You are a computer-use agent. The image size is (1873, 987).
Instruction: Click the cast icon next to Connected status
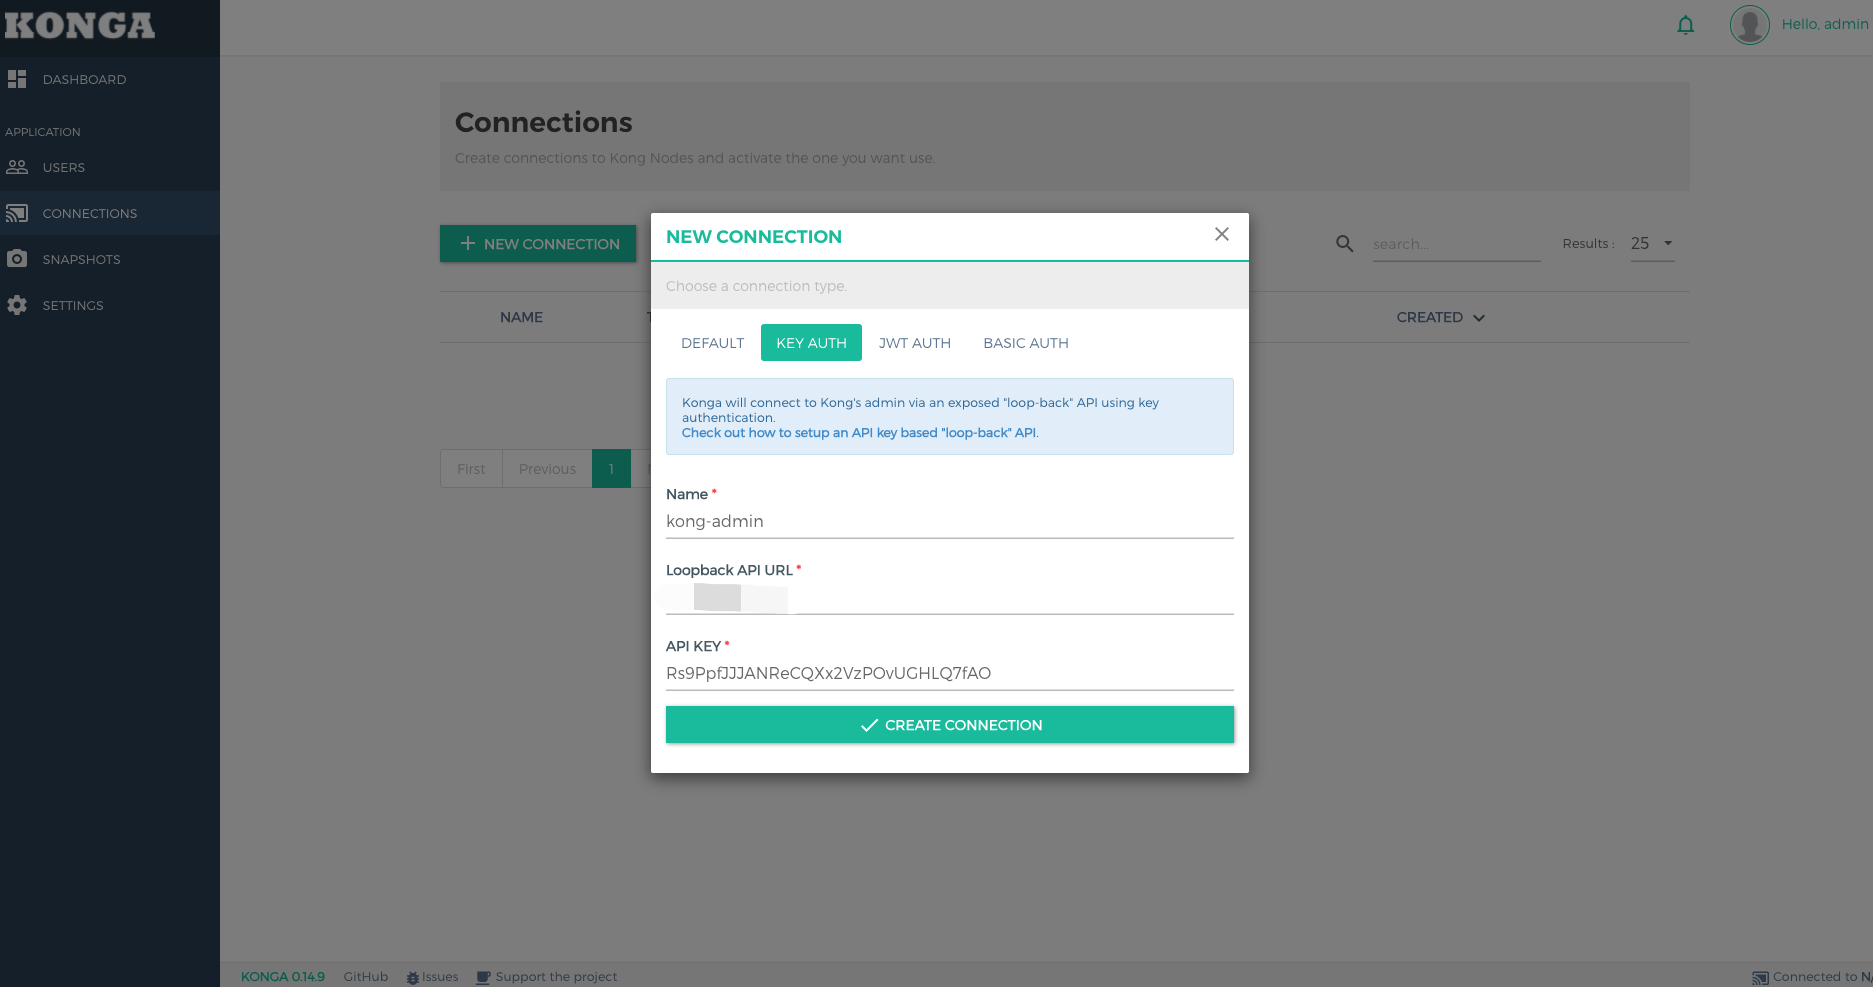tap(1760, 978)
